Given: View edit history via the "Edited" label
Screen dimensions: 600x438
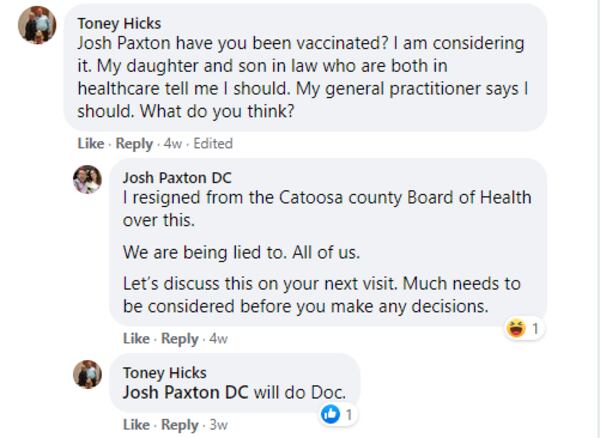Looking at the screenshot, I should click(213, 144).
